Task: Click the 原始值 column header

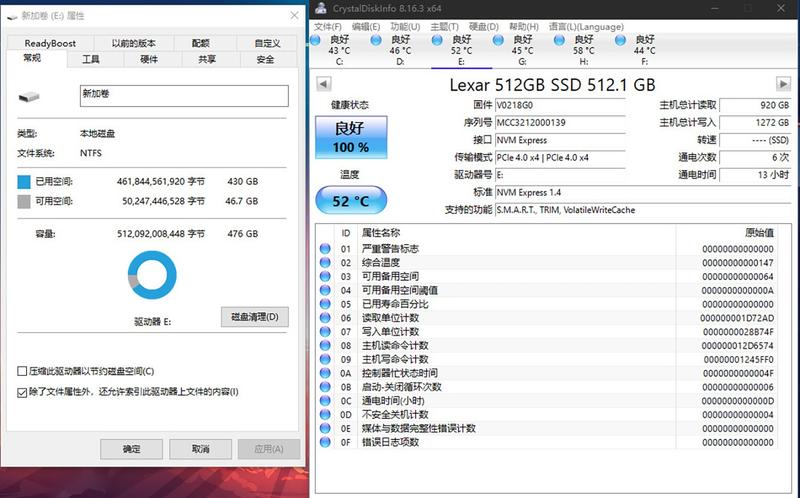Action: 727,233
